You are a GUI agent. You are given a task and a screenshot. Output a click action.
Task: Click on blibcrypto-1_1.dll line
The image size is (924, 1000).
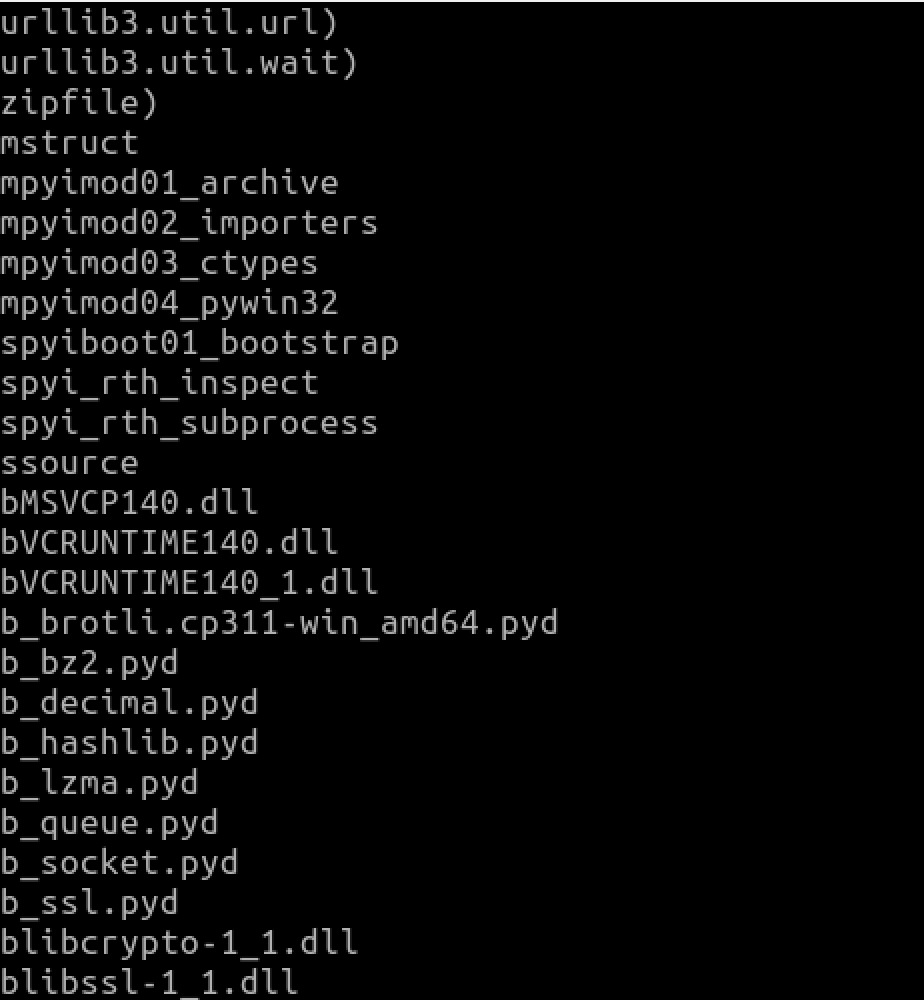pyautogui.click(x=179, y=942)
